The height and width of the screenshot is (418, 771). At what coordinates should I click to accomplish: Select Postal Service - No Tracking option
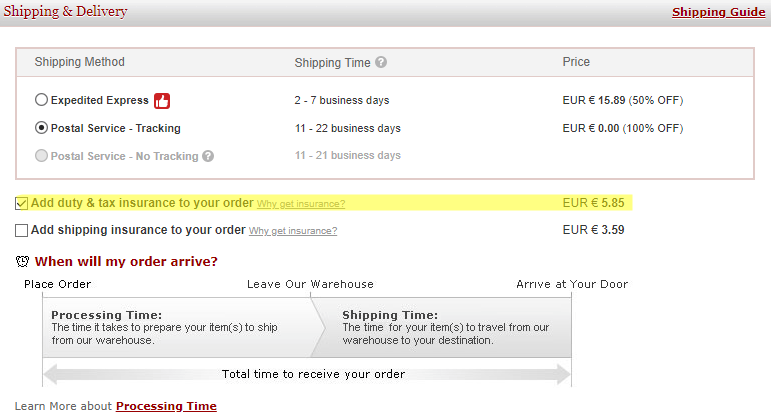point(41,156)
